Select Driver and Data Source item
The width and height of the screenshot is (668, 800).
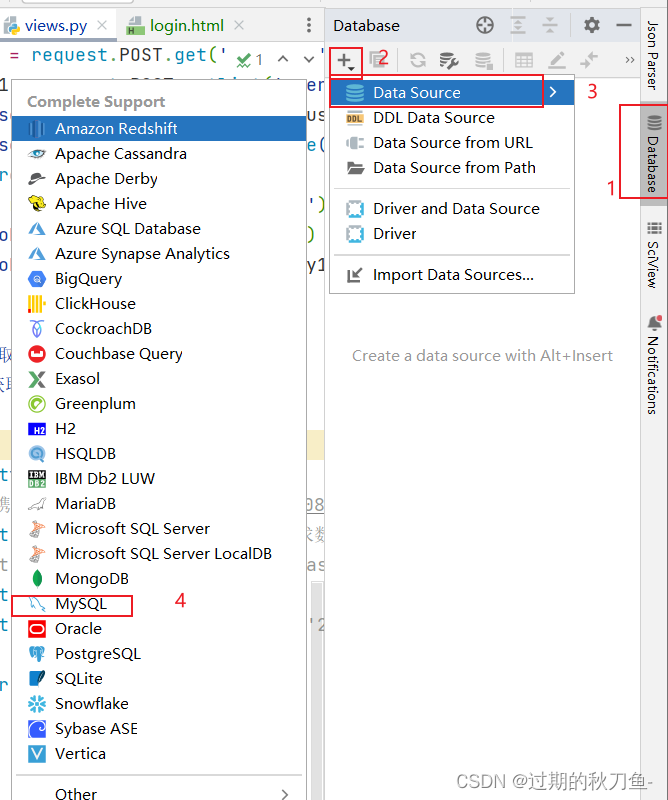[x=452, y=209]
